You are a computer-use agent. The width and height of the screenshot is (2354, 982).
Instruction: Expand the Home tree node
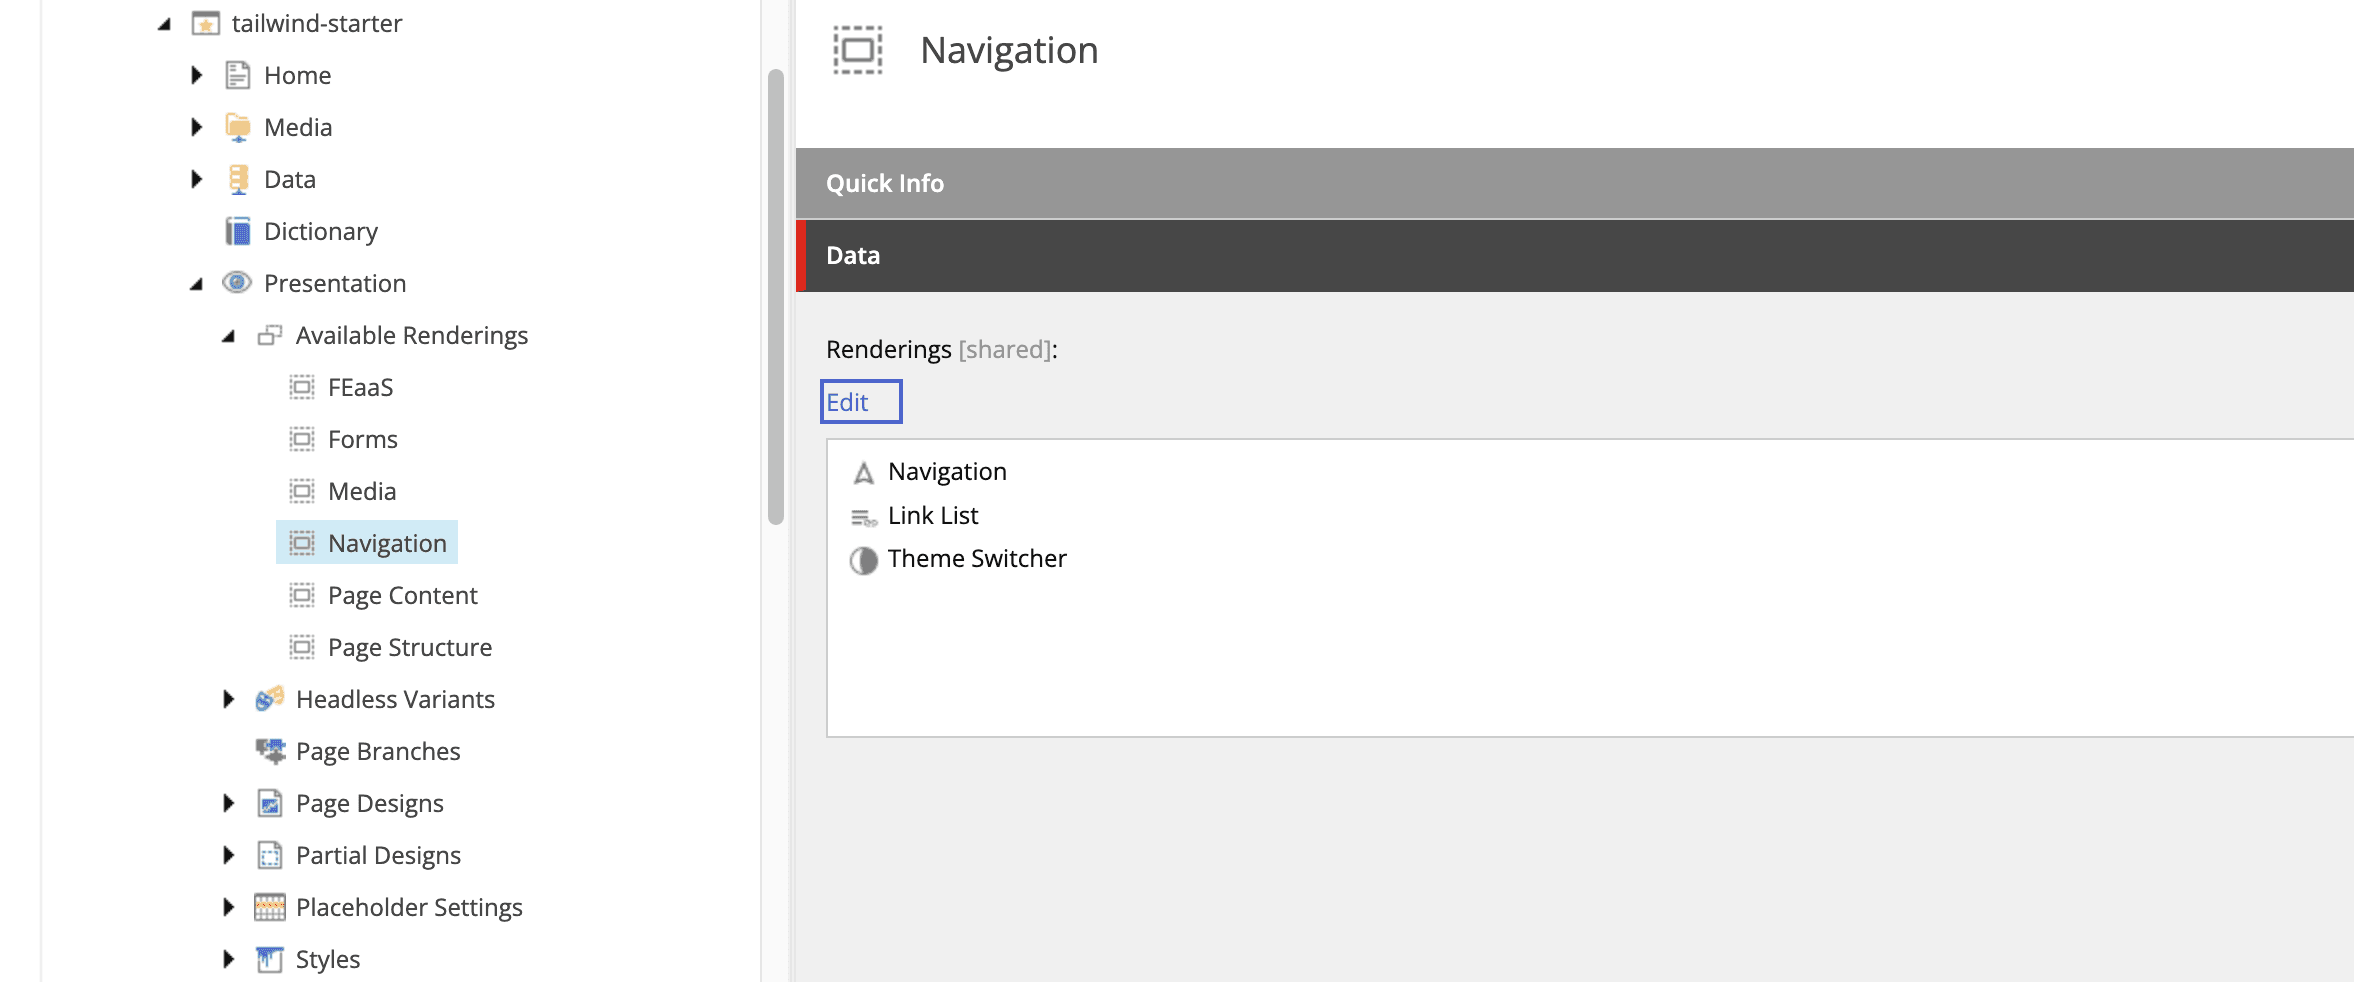(197, 75)
